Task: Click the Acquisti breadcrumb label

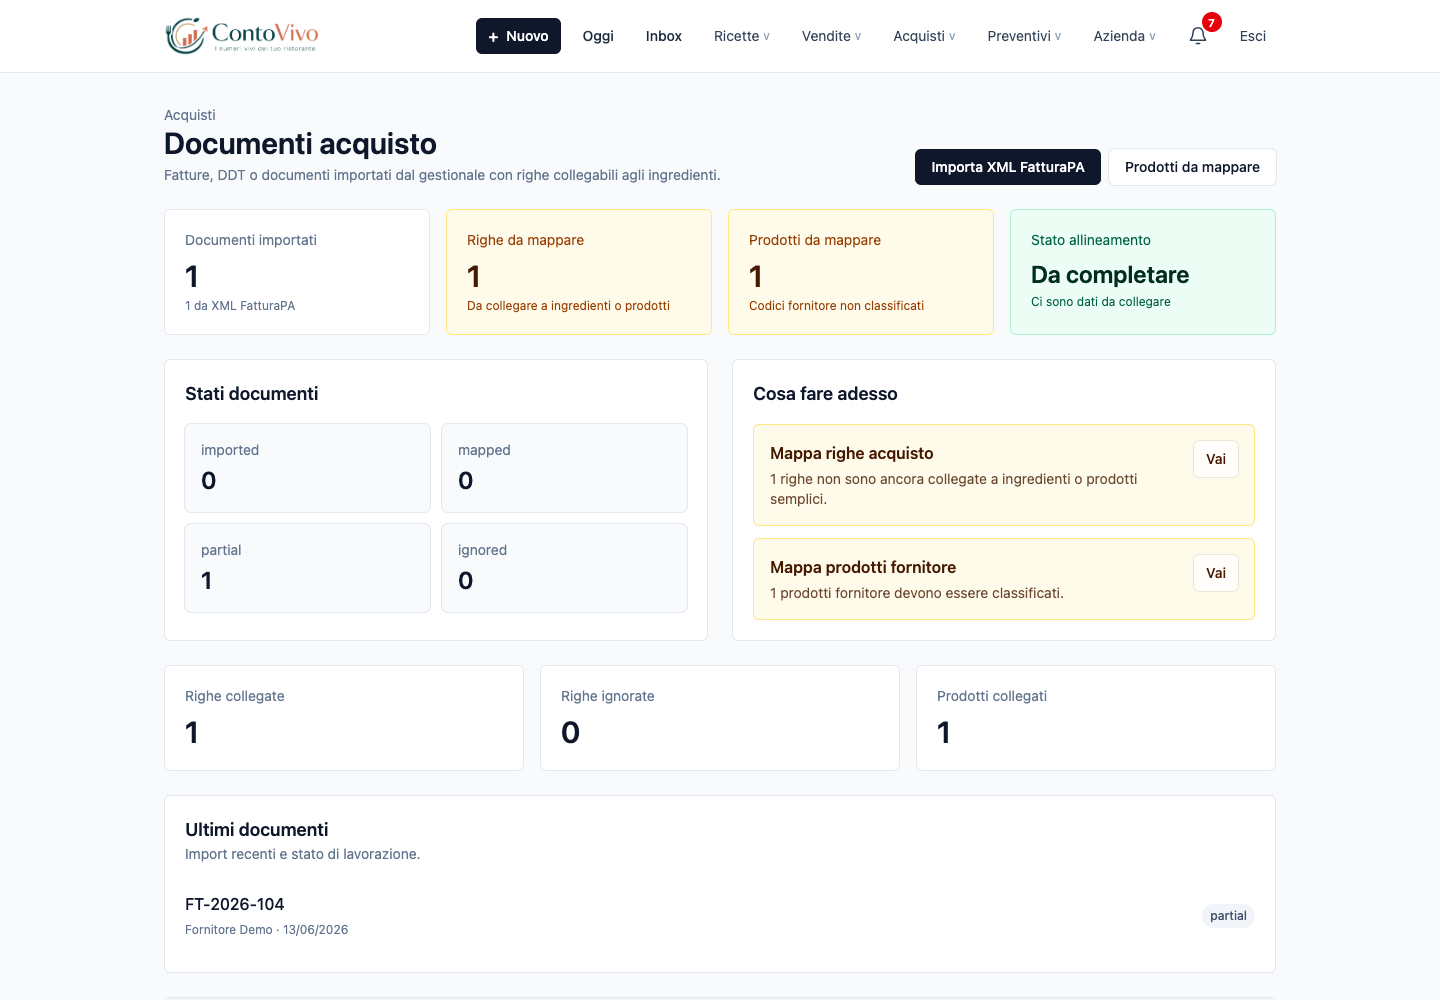Action: [190, 115]
